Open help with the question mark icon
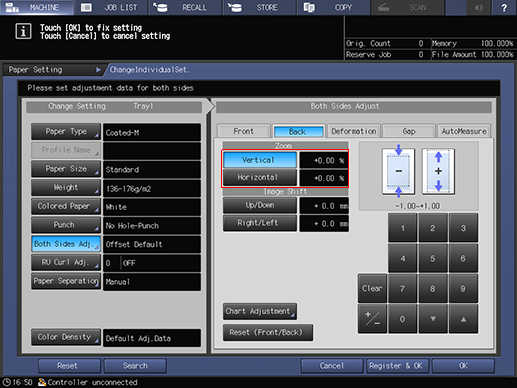The width and height of the screenshot is (517, 388). click(x=504, y=7)
